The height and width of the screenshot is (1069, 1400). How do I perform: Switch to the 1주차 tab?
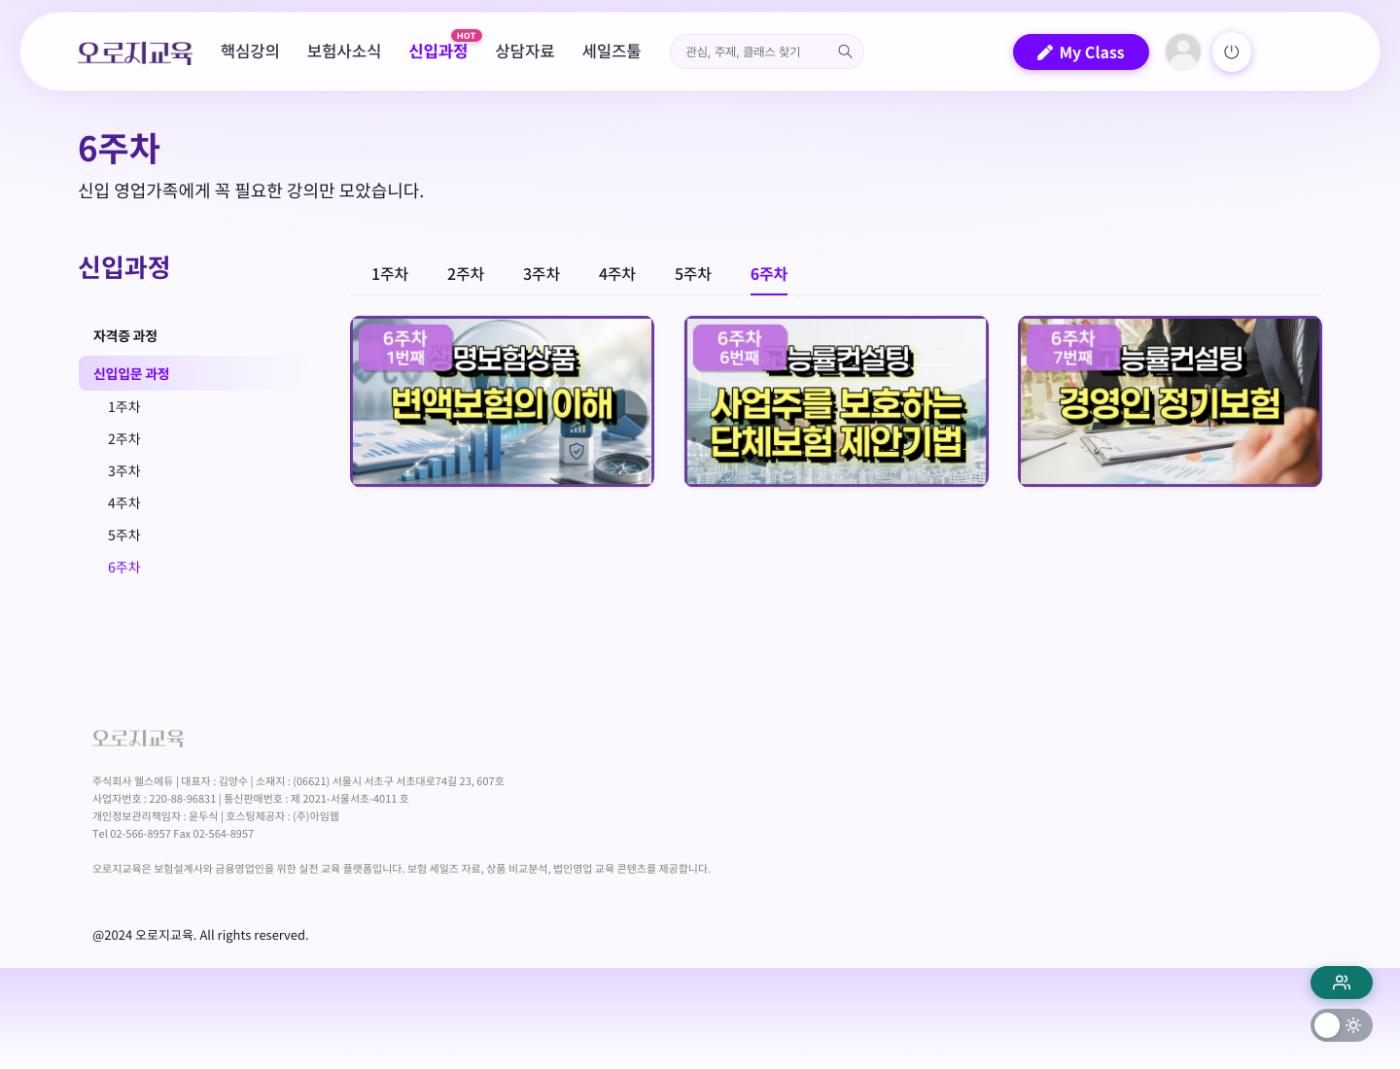(x=390, y=274)
